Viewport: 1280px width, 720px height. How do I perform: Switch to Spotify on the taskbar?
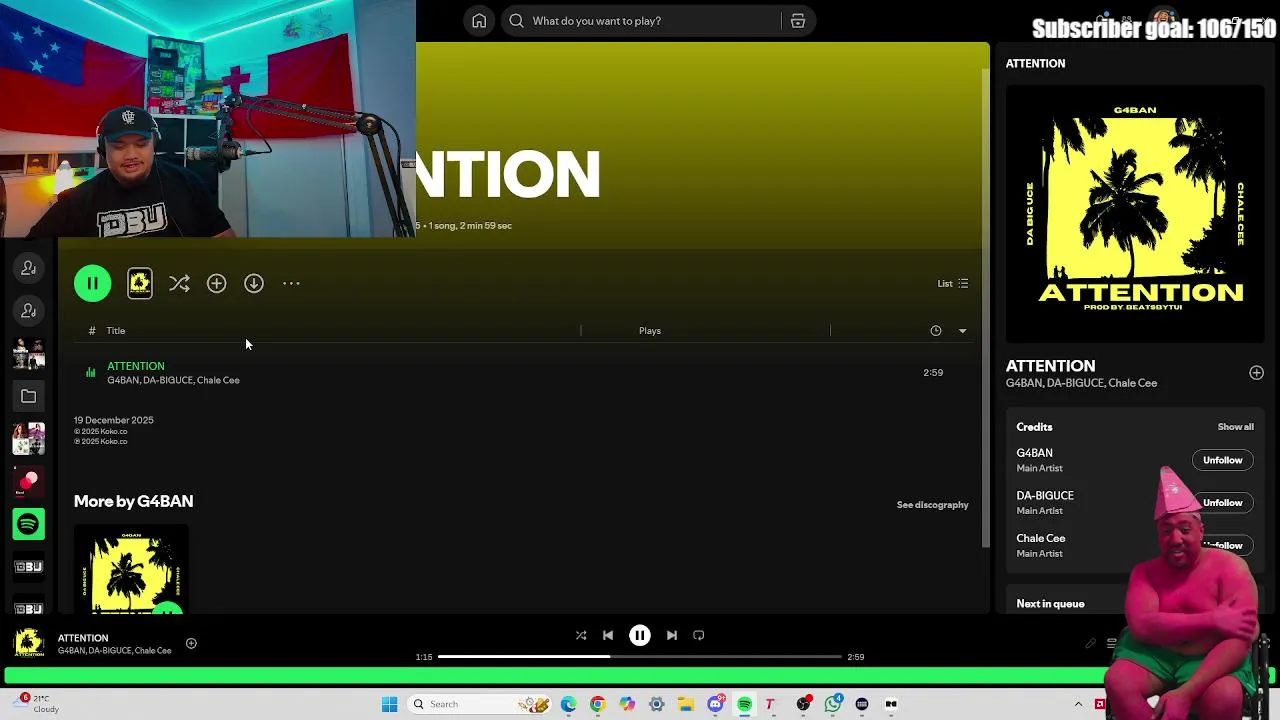click(745, 705)
